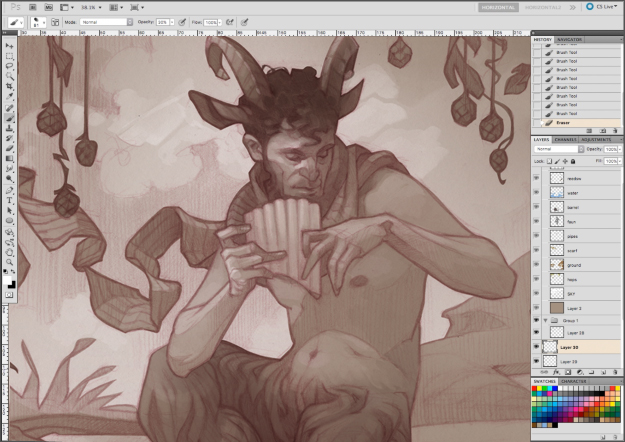This screenshot has height=442, width=625.
Task: Open the Swatches tab
Action: coord(544,381)
